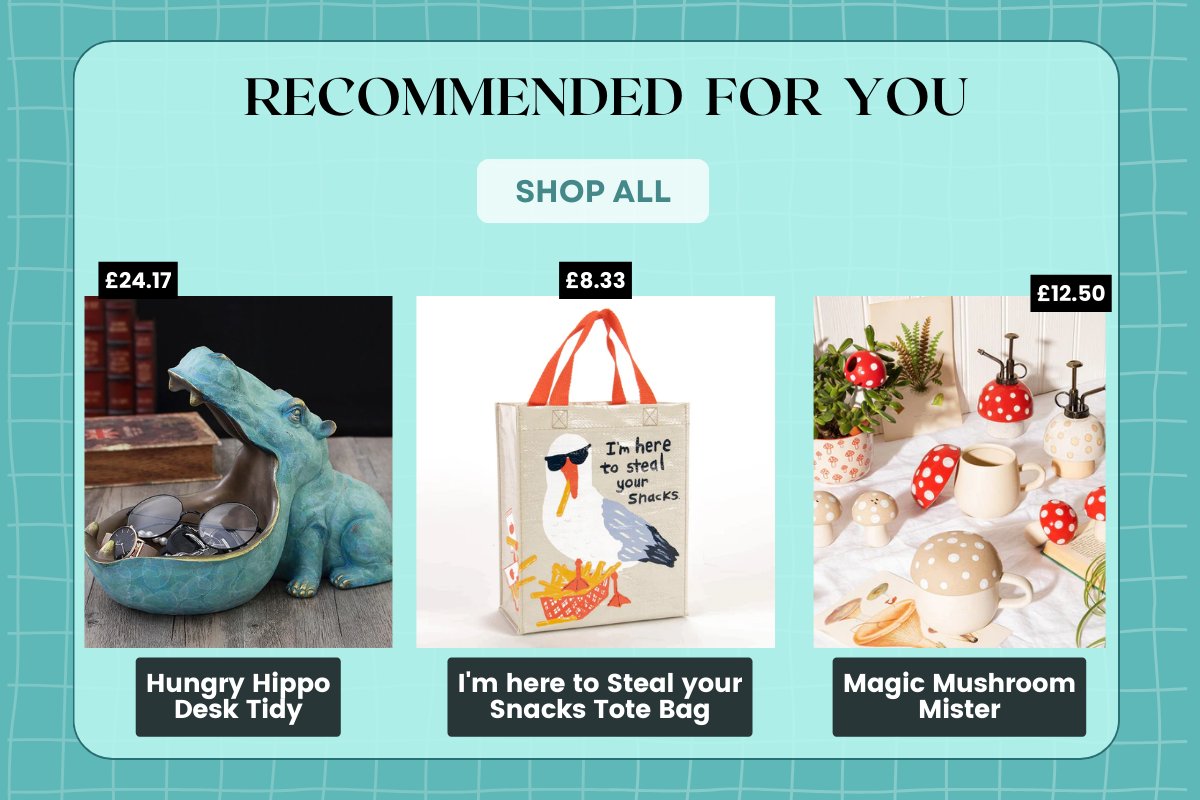This screenshot has width=1200, height=800.
Task: Select the £8.33 price tag
Action: [x=596, y=280]
